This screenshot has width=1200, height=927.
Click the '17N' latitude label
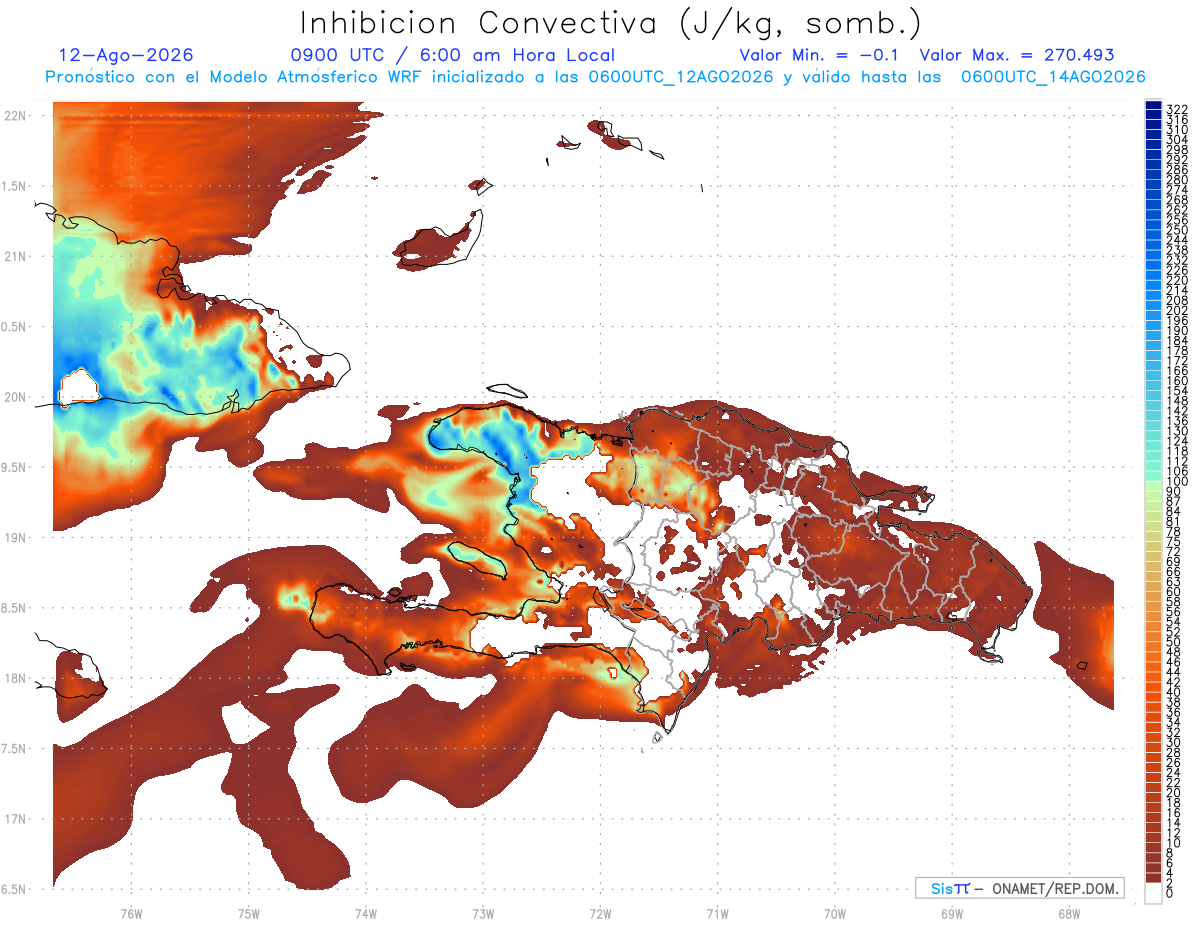point(15,819)
